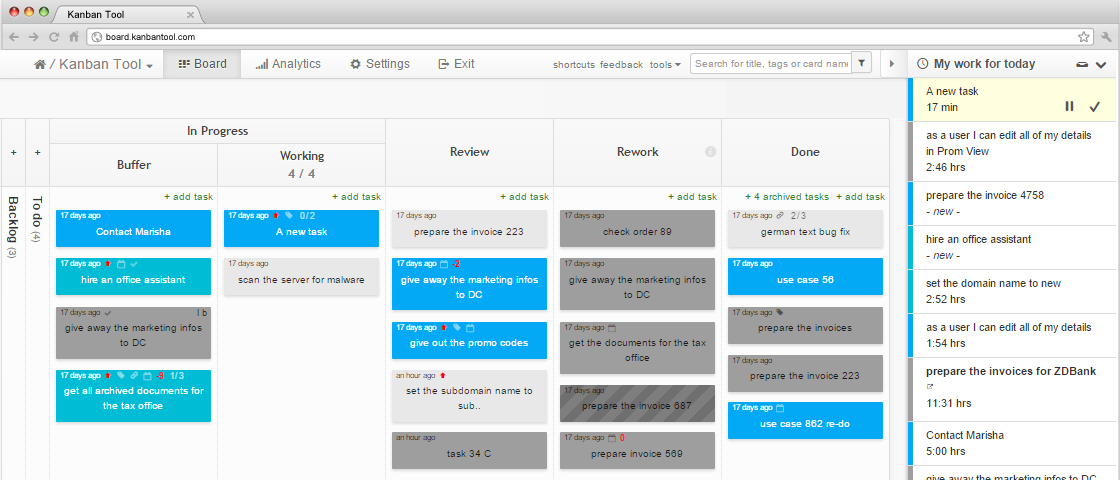Click the browser home icon

74,36
